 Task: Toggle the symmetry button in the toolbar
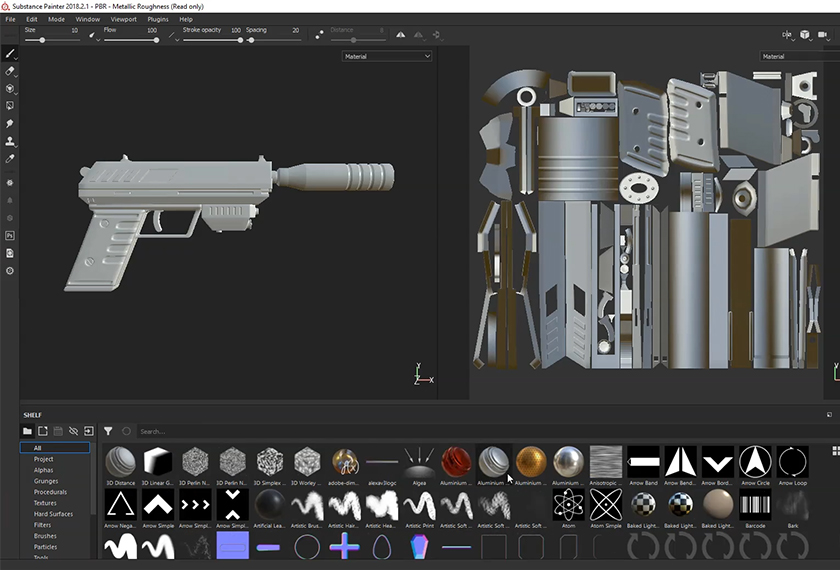click(401, 34)
